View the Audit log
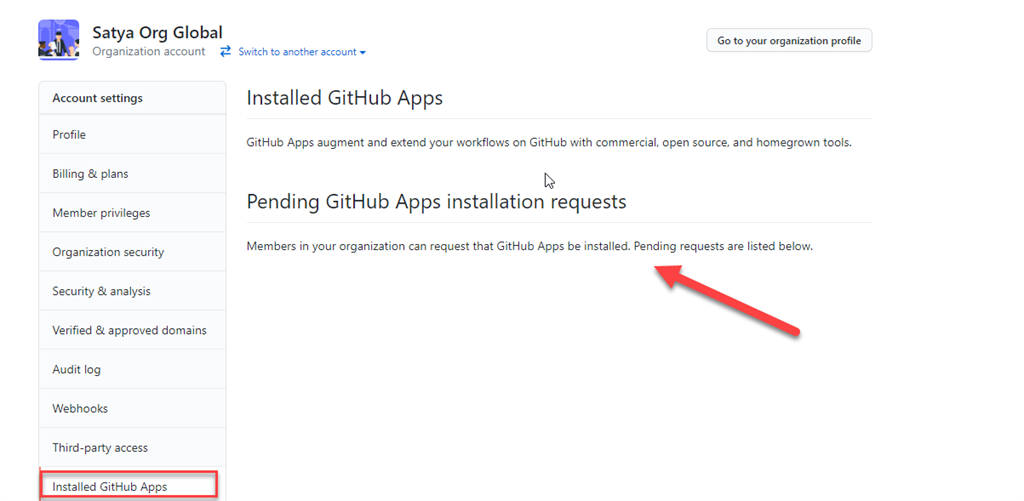This screenshot has height=501, width=1024. (x=76, y=369)
